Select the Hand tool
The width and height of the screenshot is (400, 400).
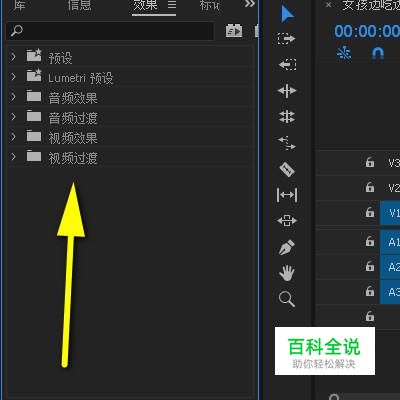287,273
